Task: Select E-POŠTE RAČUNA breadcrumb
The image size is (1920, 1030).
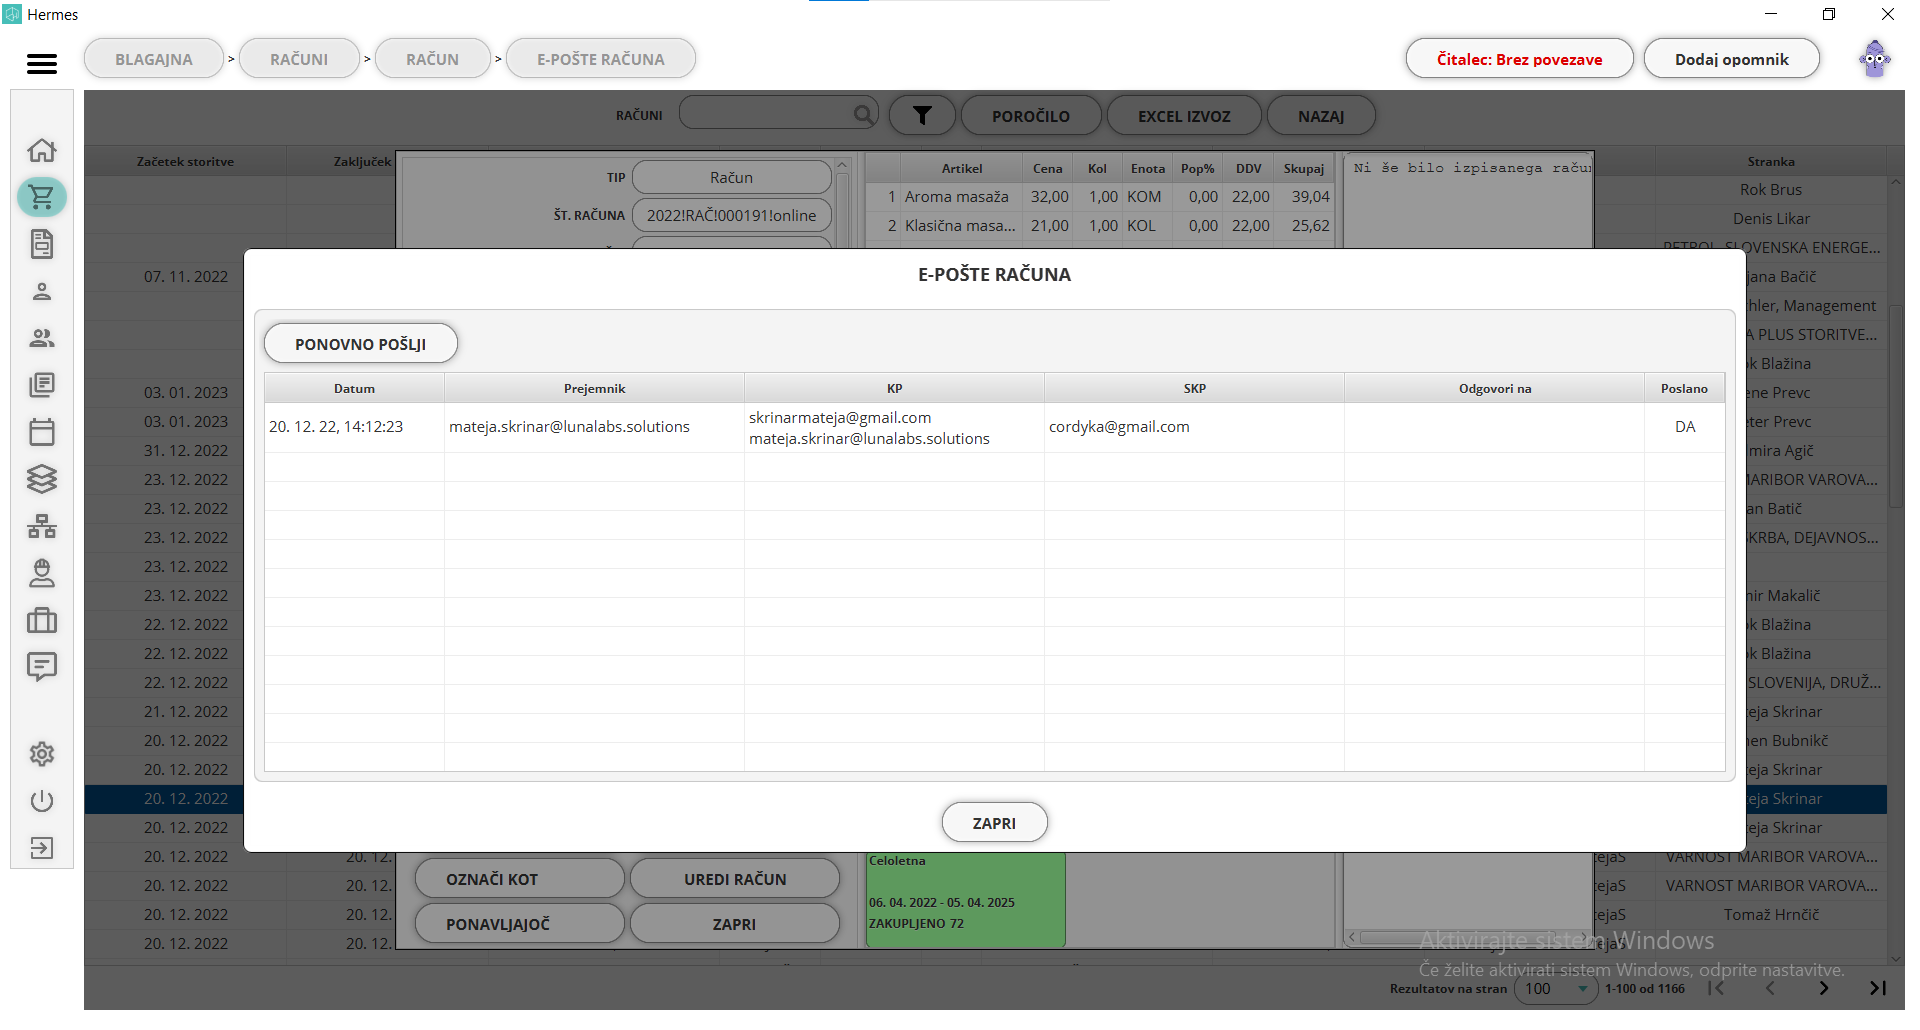Action: [601, 59]
